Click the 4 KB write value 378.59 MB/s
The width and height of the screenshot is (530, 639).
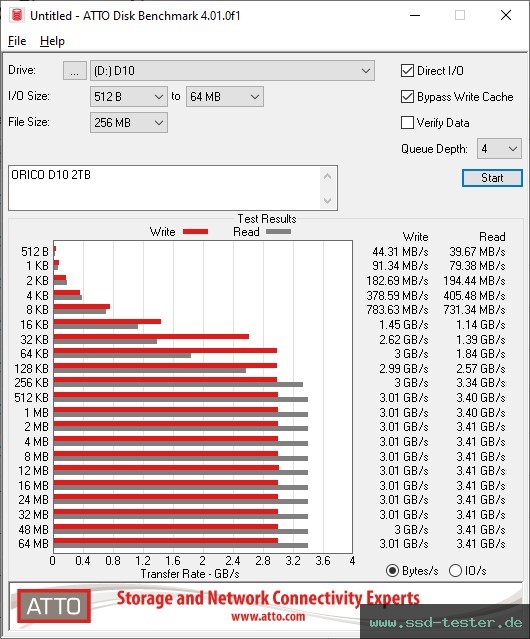[x=397, y=295]
